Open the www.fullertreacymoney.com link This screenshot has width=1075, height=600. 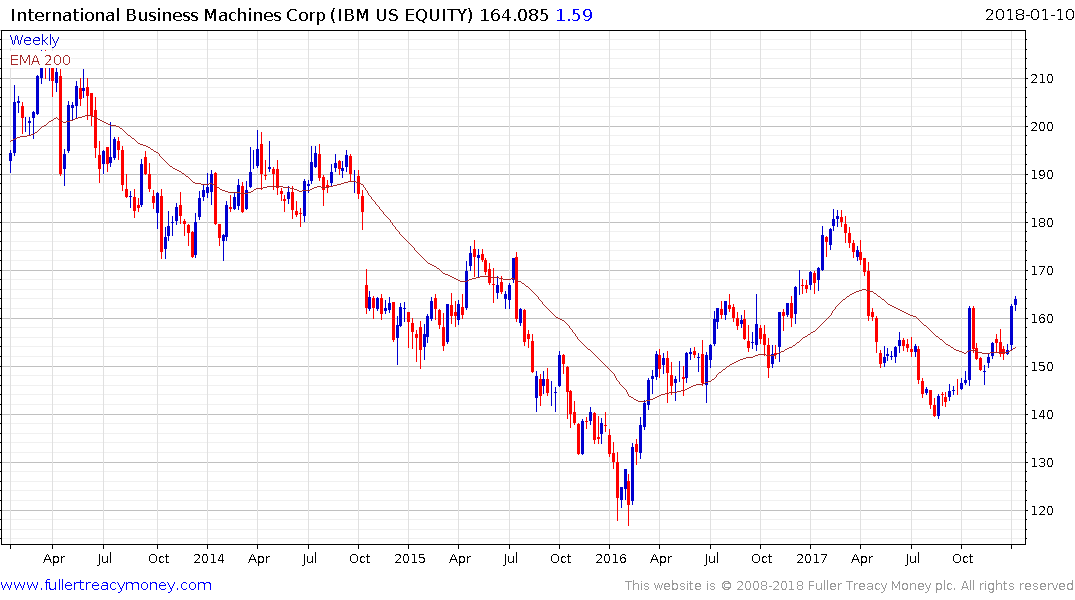[x=106, y=585]
